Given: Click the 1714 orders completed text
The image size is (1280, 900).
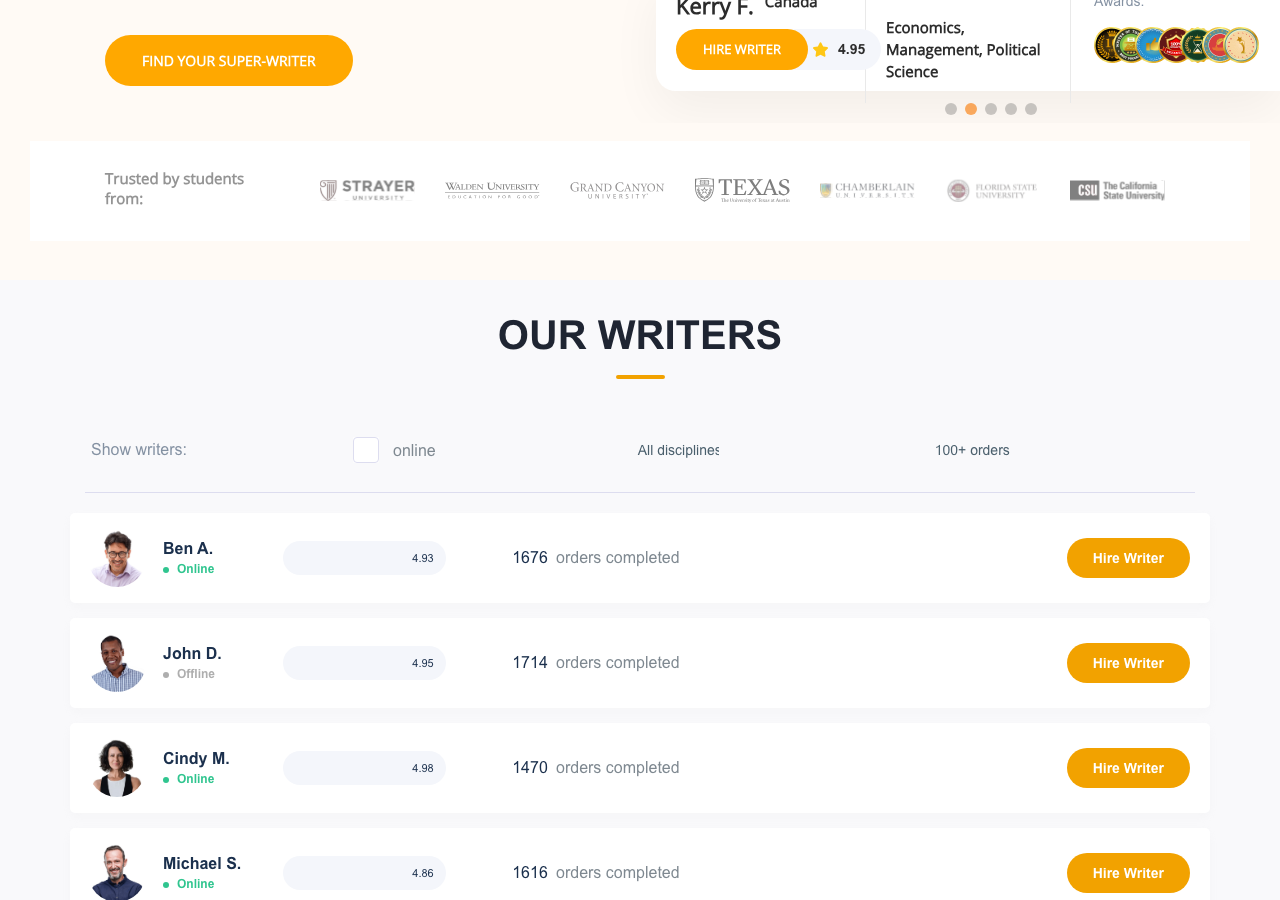Looking at the screenshot, I should (x=596, y=663).
